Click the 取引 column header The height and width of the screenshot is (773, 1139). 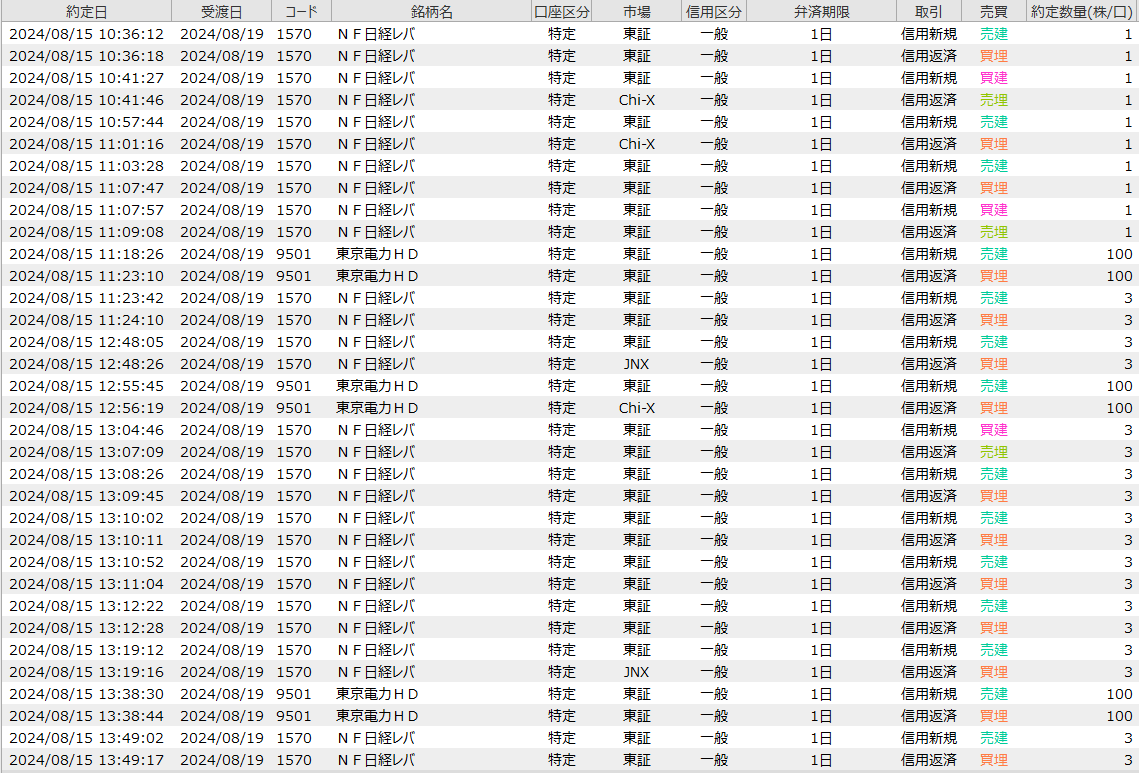928,11
